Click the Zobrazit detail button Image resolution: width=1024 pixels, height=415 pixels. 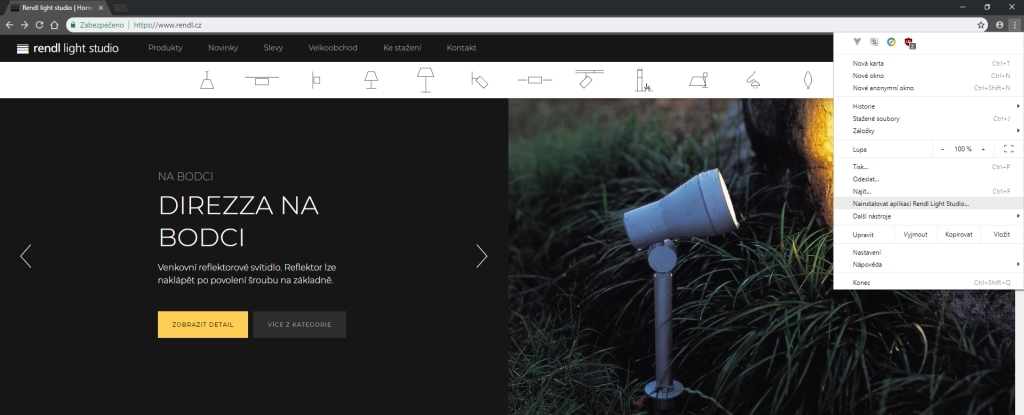point(202,324)
